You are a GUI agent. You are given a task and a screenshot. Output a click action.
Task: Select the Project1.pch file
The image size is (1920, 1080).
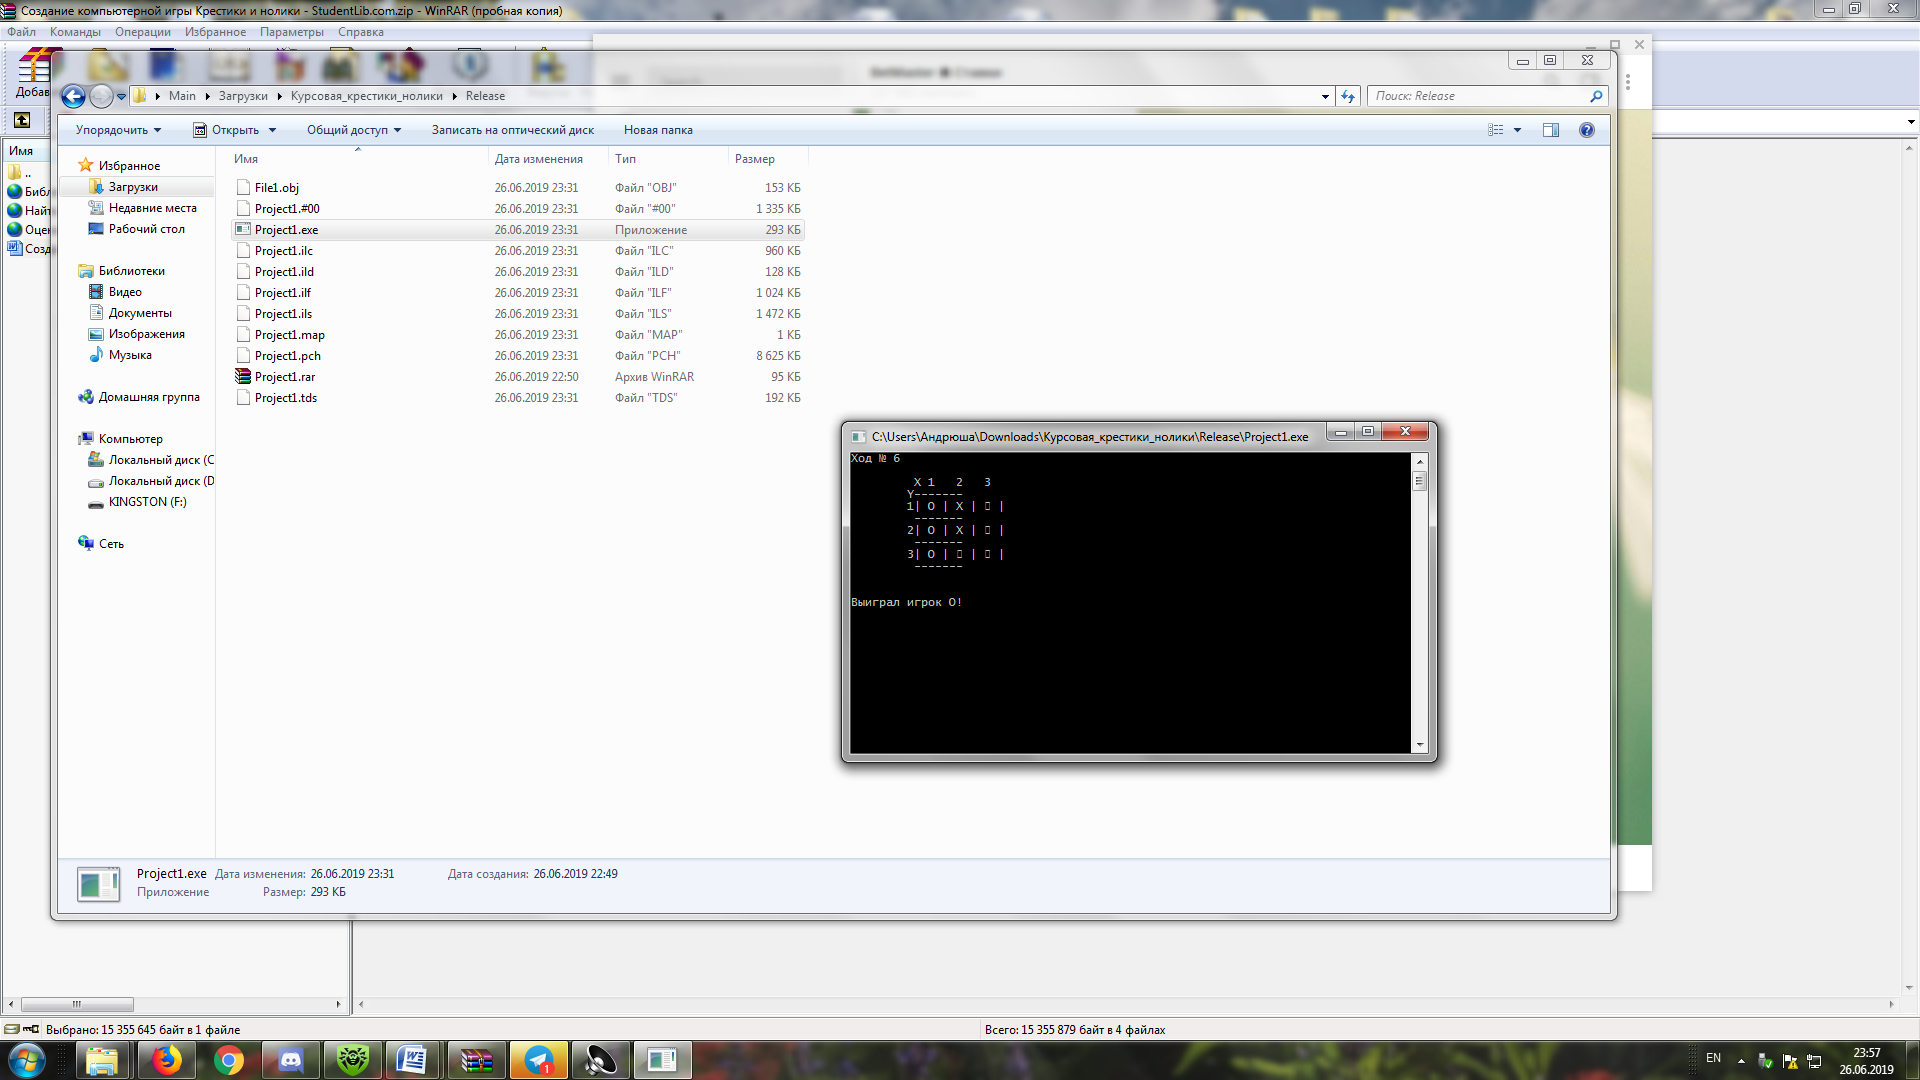287,356
